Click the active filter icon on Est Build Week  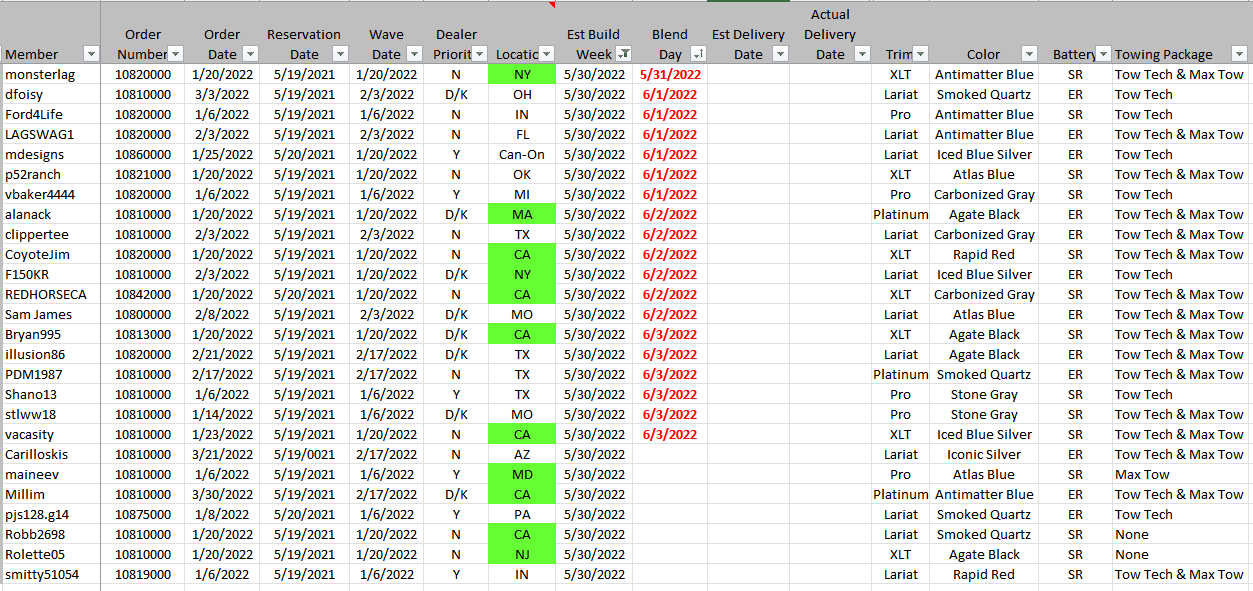[623, 54]
